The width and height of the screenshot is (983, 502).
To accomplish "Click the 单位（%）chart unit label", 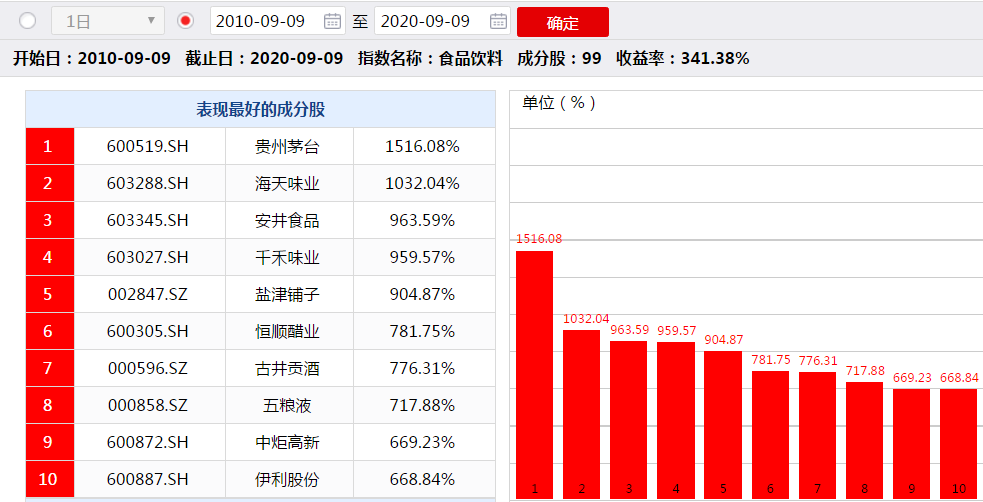I will (x=559, y=103).
